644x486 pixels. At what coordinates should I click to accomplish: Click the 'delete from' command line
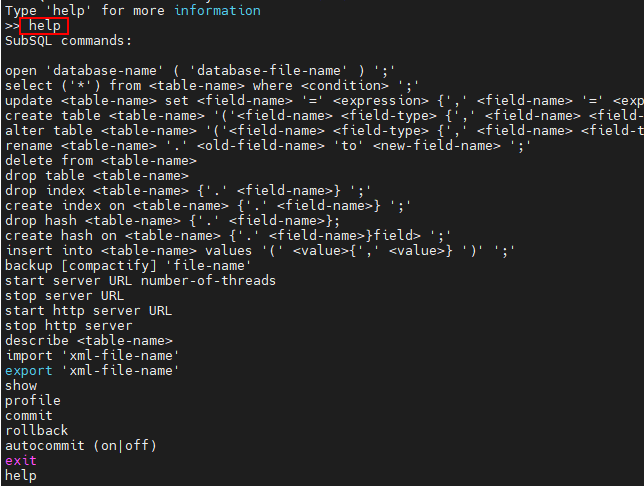click(x=101, y=161)
